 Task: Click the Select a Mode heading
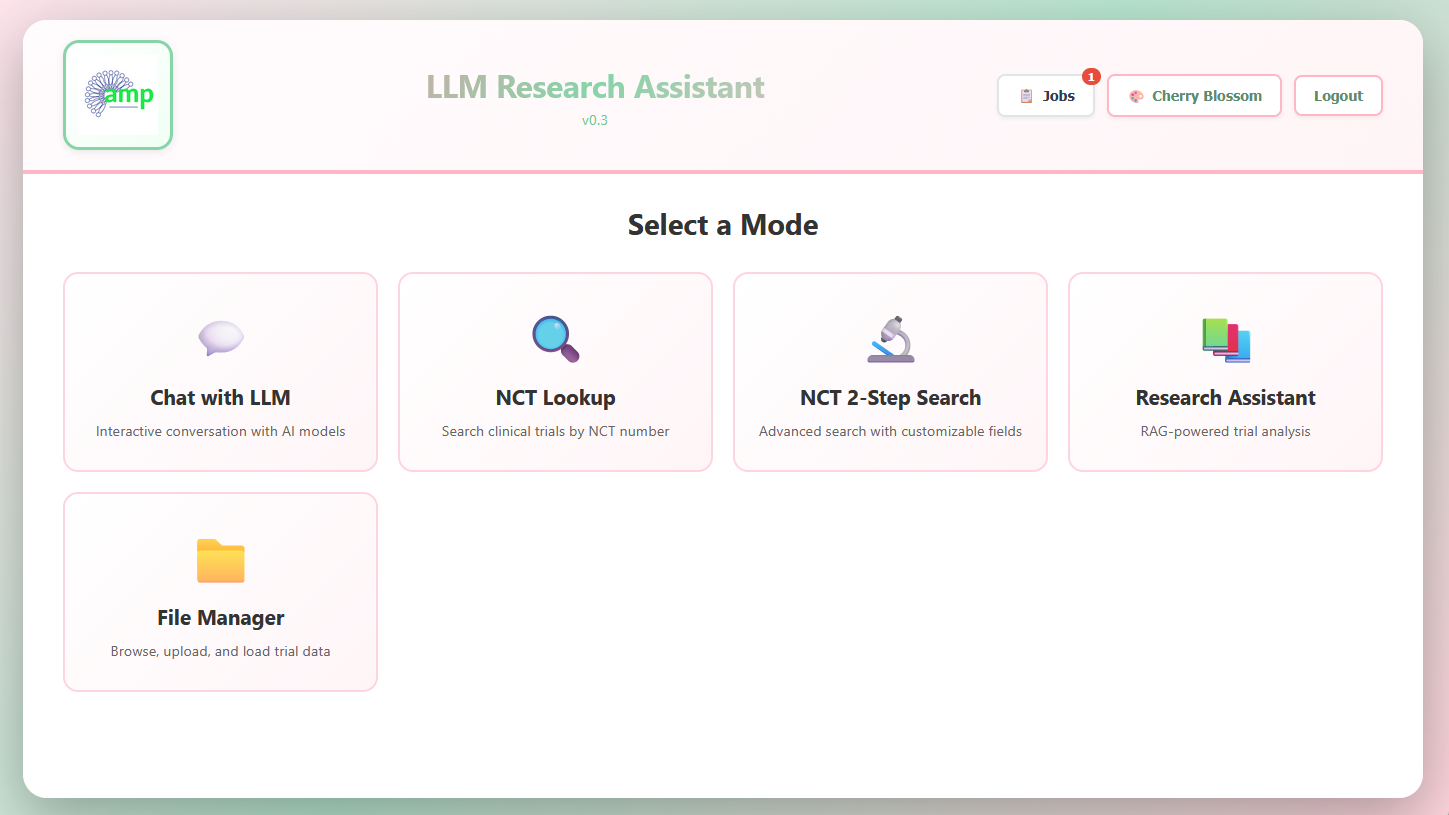722,225
